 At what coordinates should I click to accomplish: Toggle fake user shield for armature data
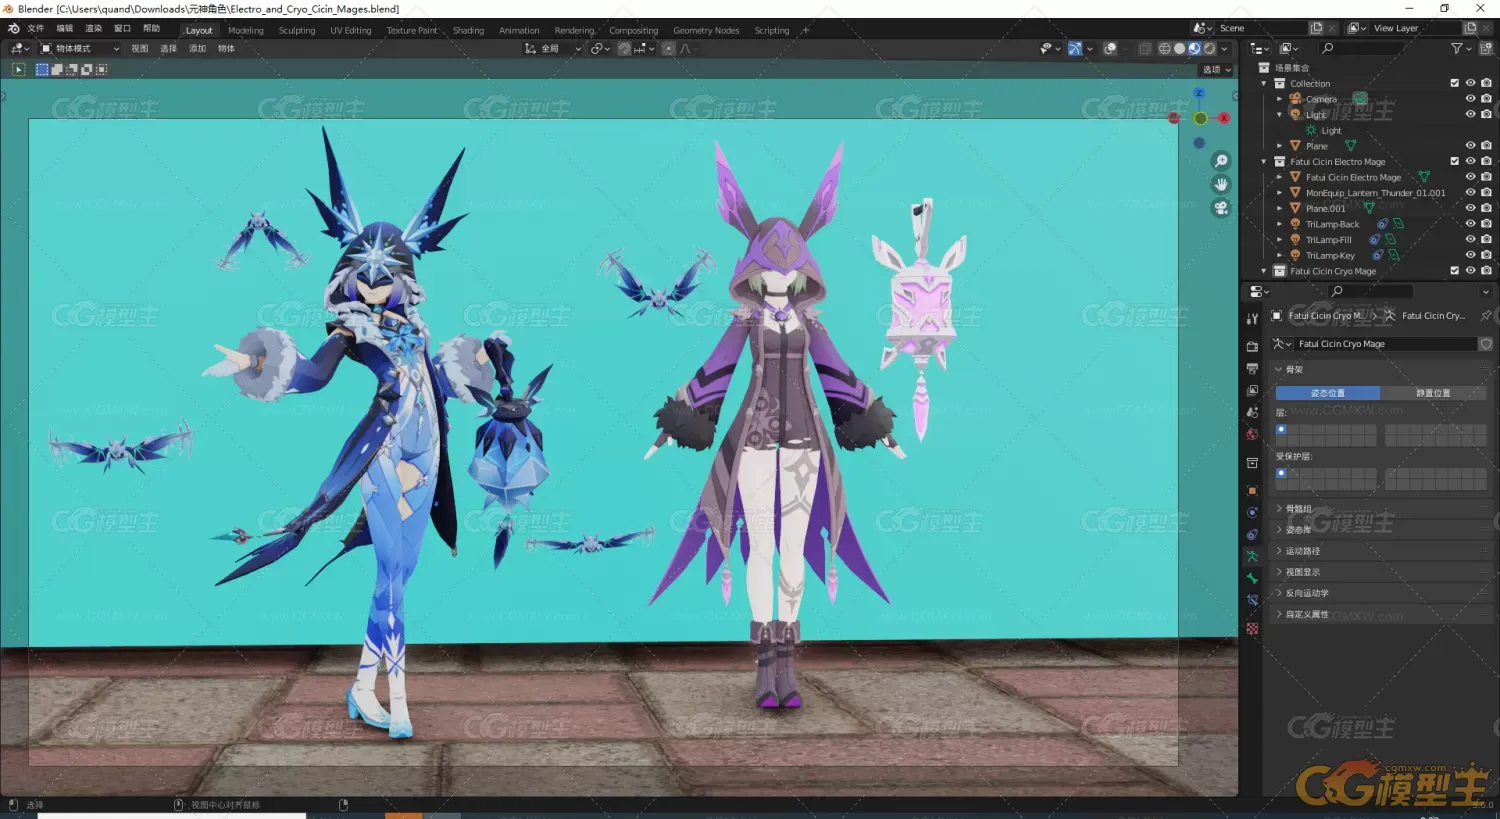tap(1486, 344)
